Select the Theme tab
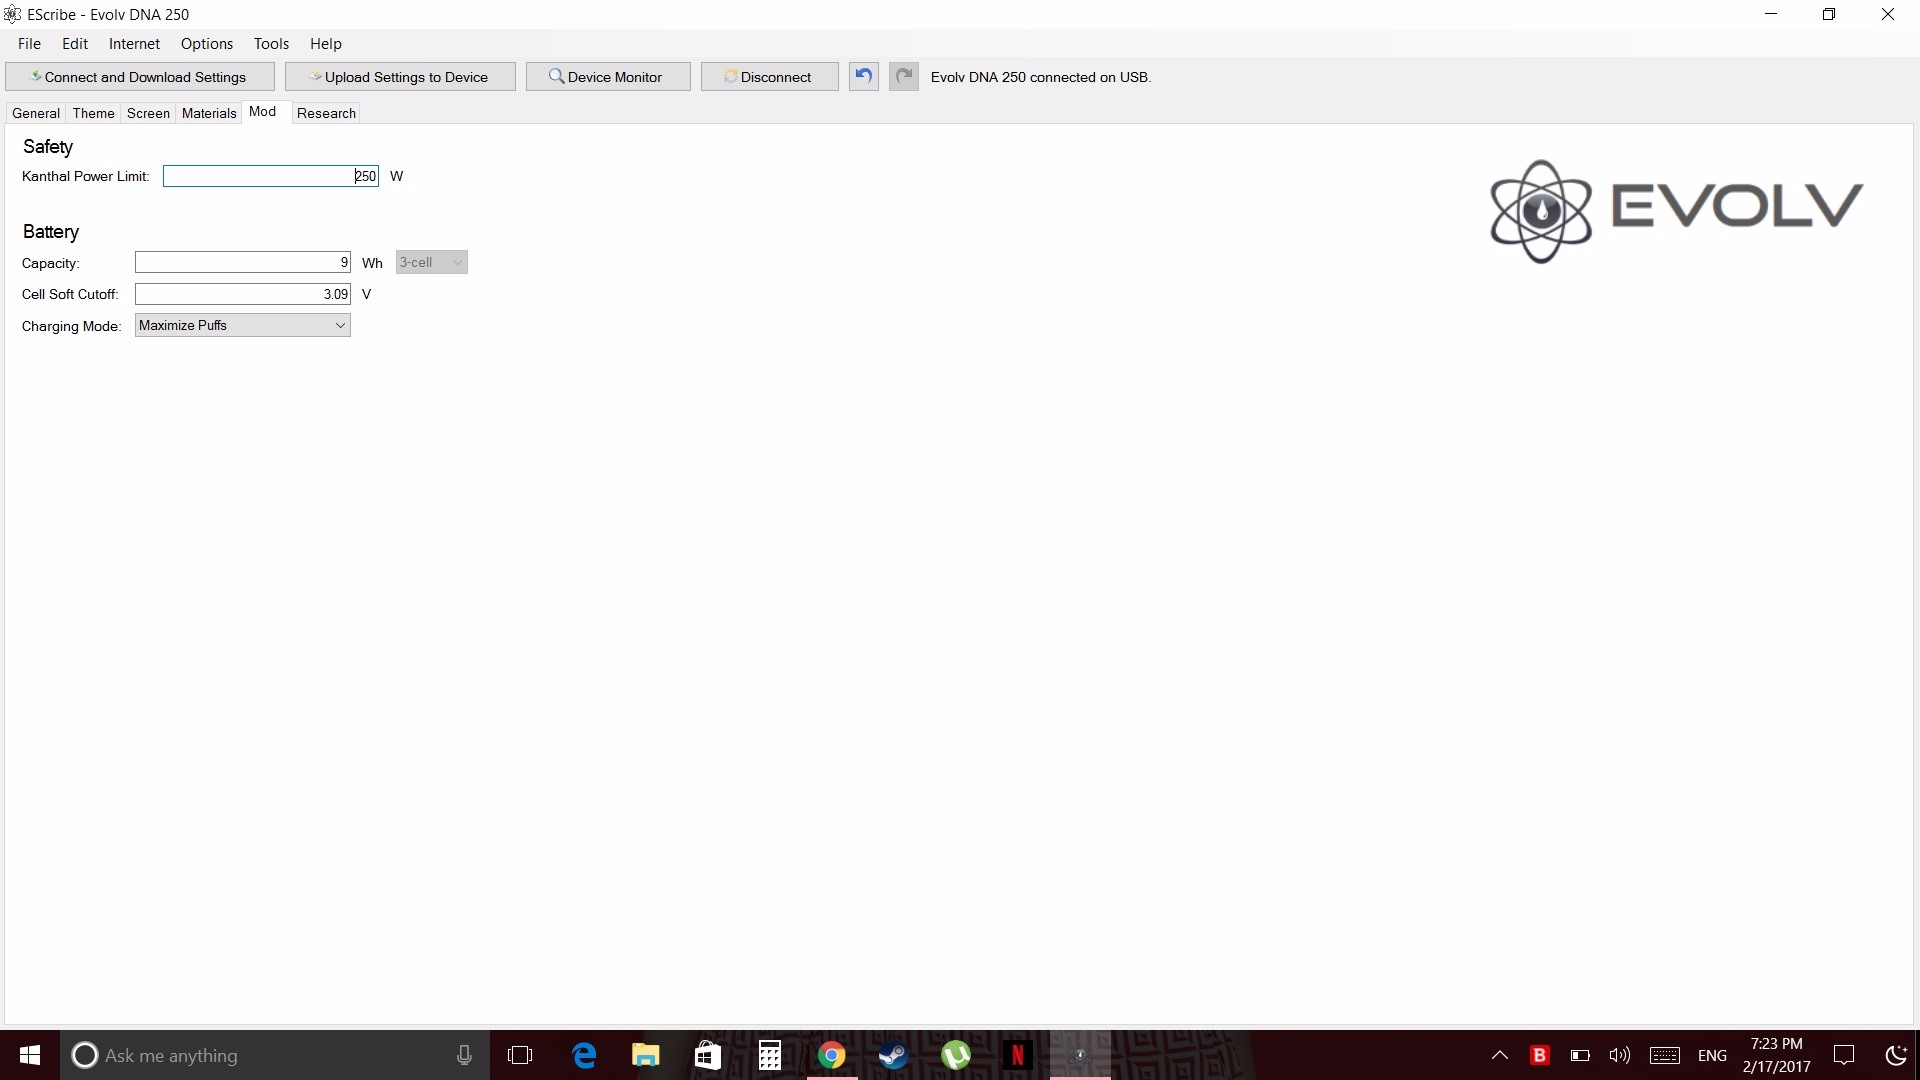1920x1080 pixels. [x=93, y=113]
